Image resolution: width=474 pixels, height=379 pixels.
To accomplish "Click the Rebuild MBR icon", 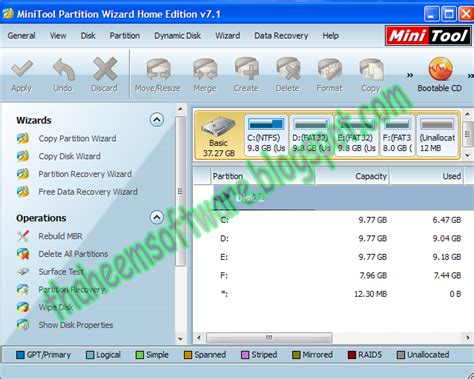I will (23, 236).
